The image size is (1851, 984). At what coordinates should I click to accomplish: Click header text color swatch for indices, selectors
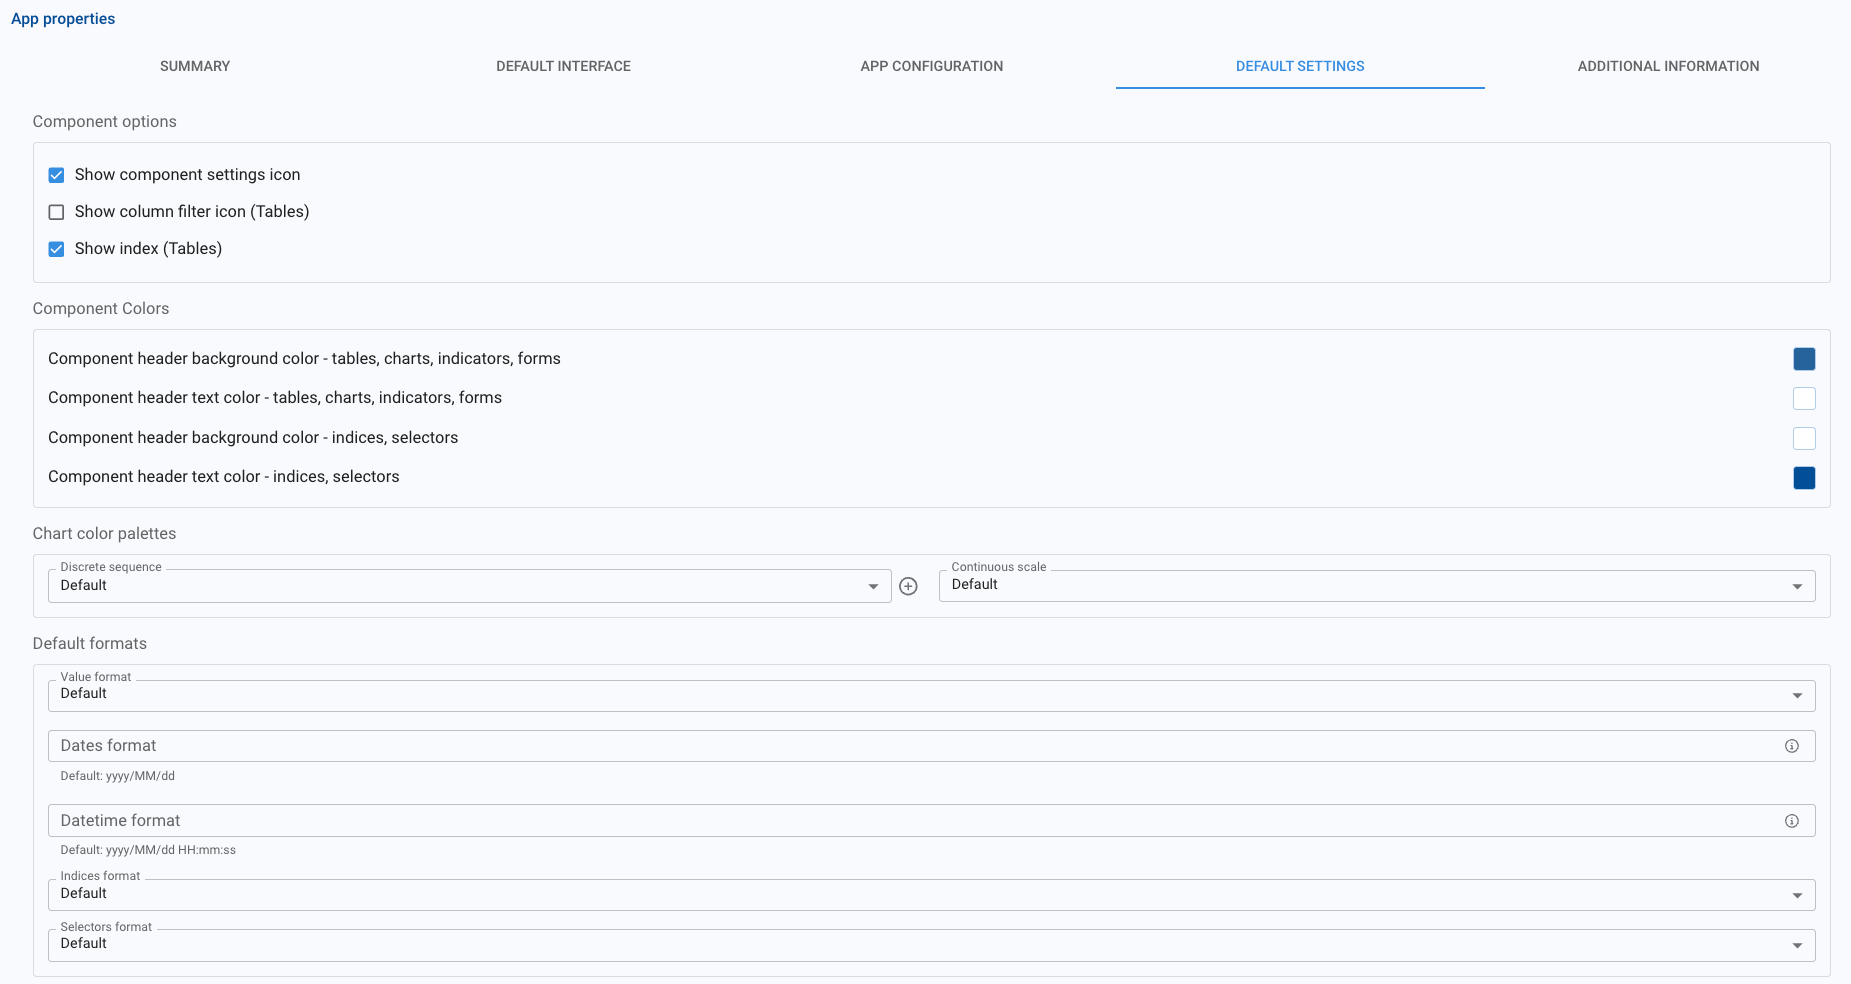click(1804, 478)
